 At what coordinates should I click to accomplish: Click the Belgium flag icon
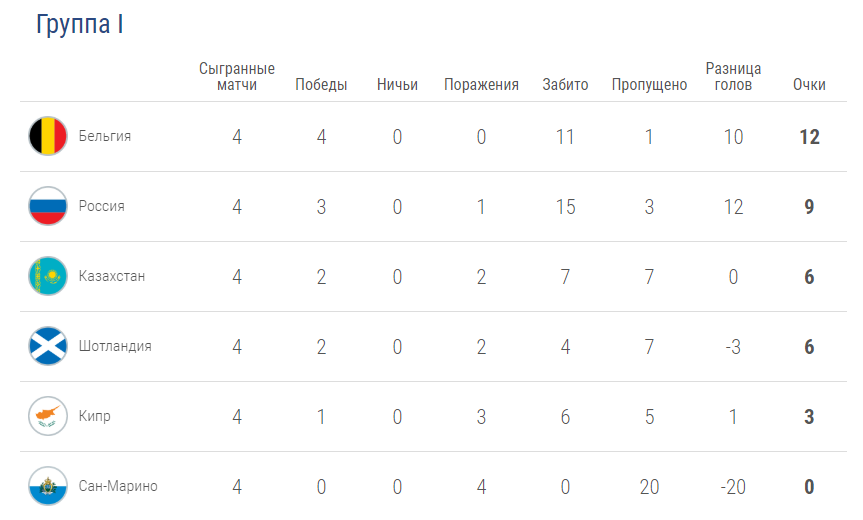(x=48, y=136)
